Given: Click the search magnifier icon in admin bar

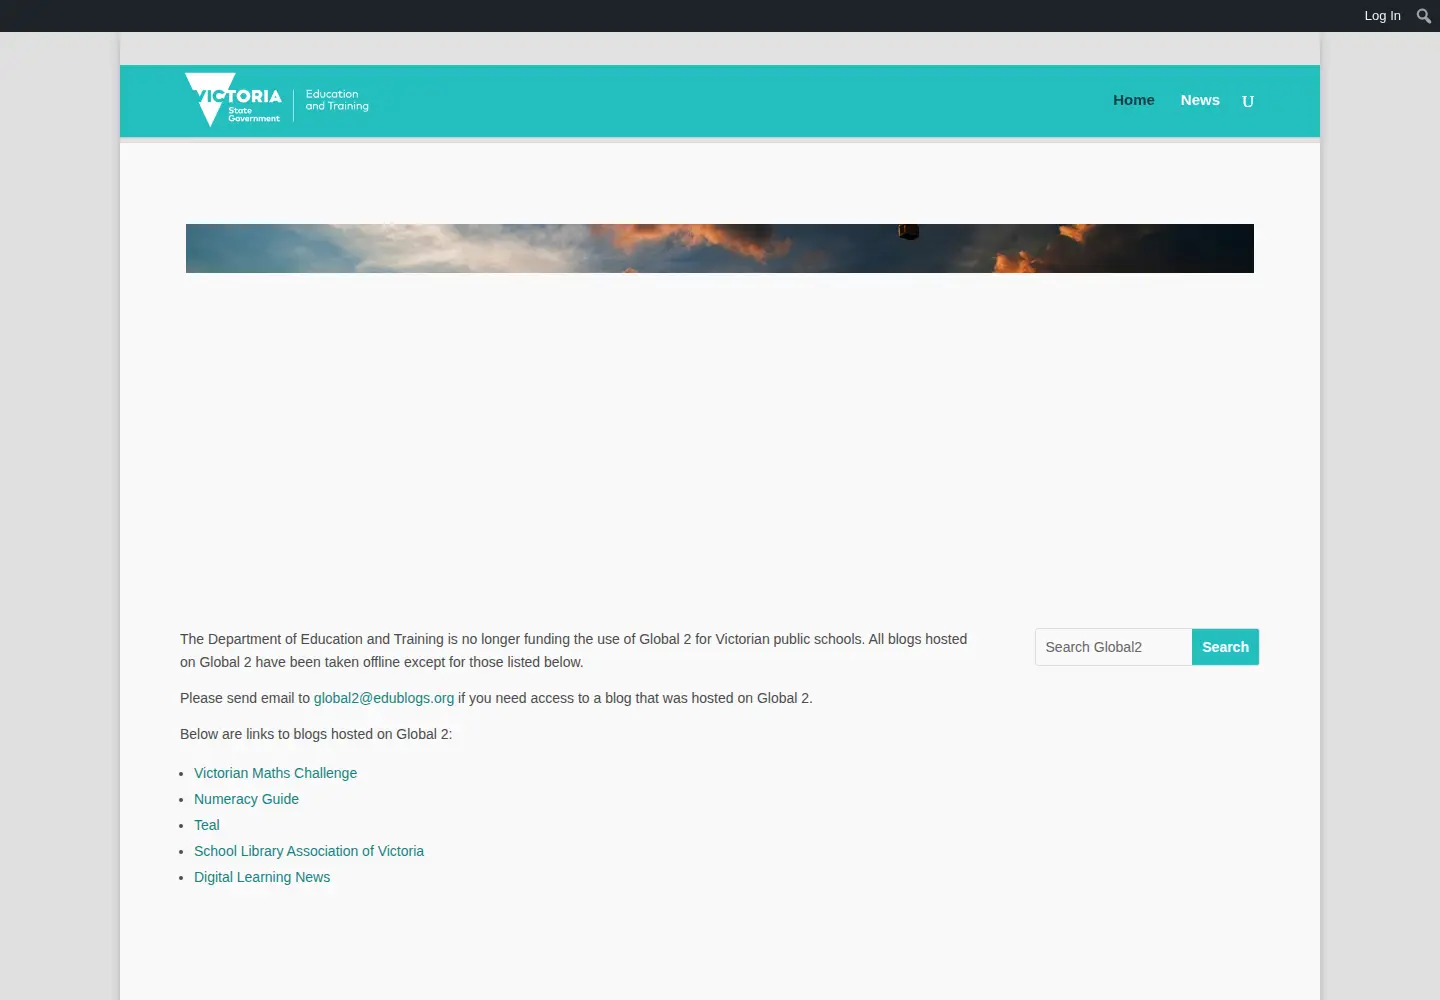Looking at the screenshot, I should [1424, 16].
